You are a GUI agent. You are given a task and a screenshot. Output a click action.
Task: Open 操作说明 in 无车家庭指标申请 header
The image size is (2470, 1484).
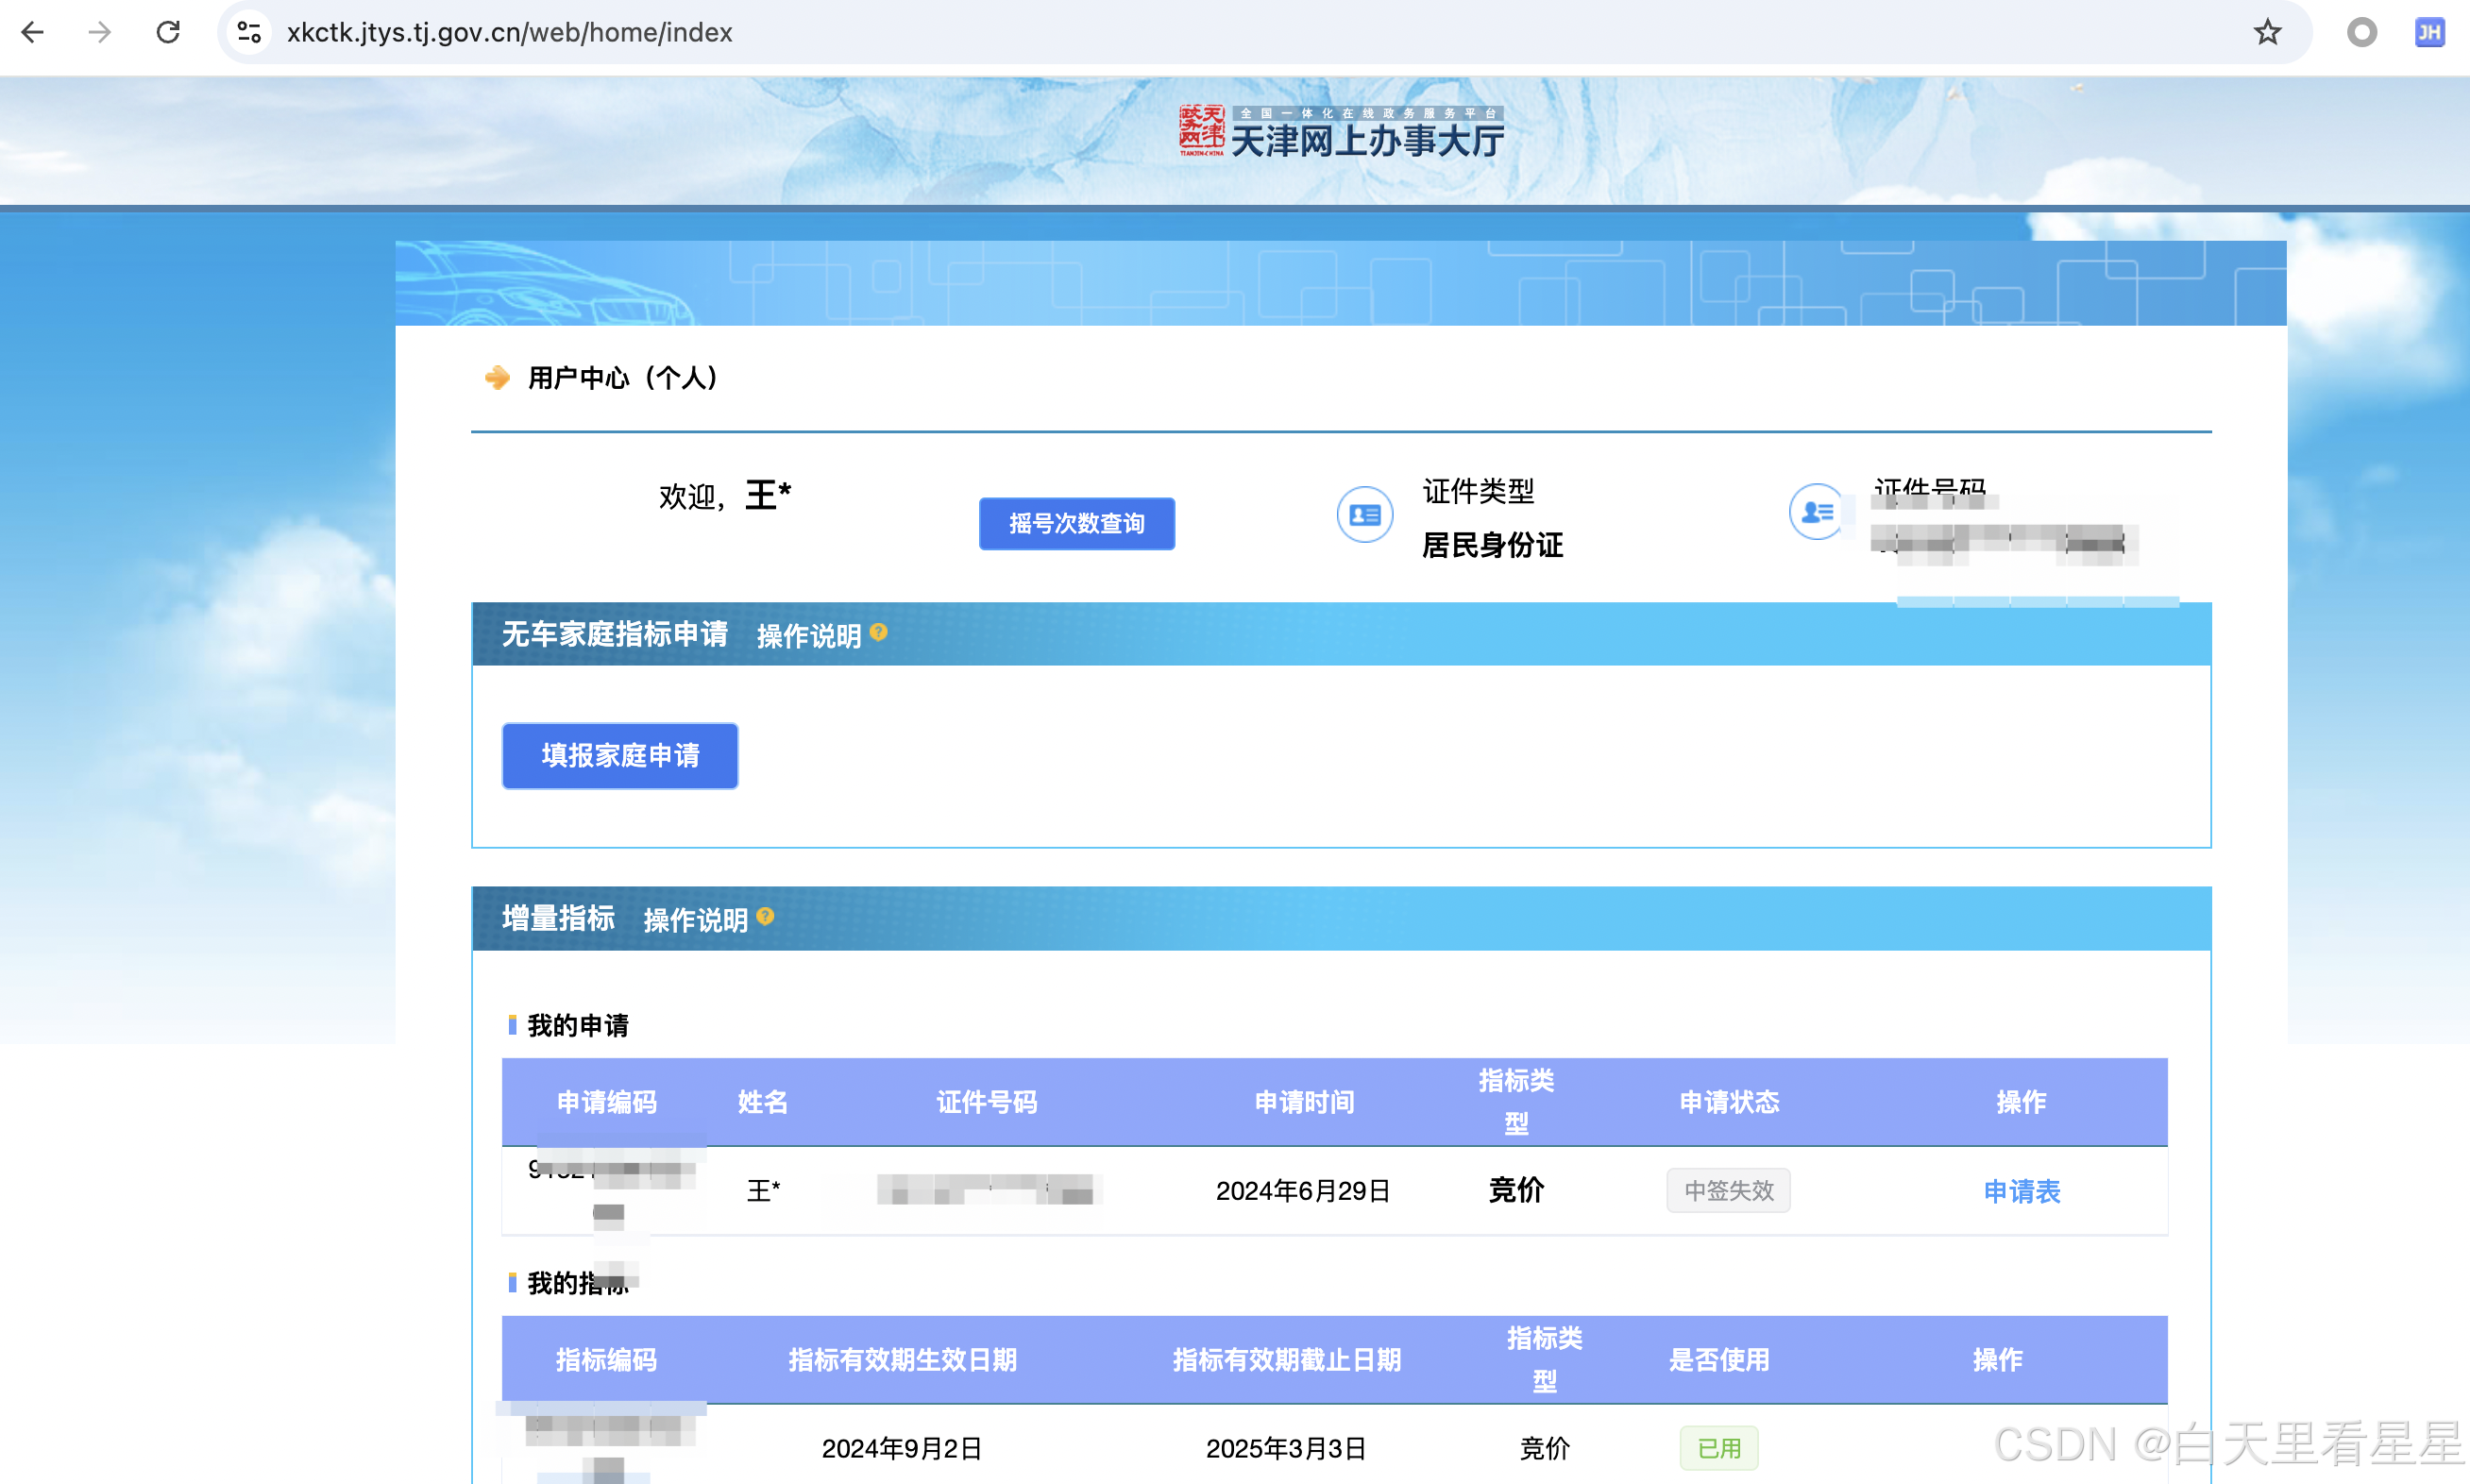click(x=808, y=636)
